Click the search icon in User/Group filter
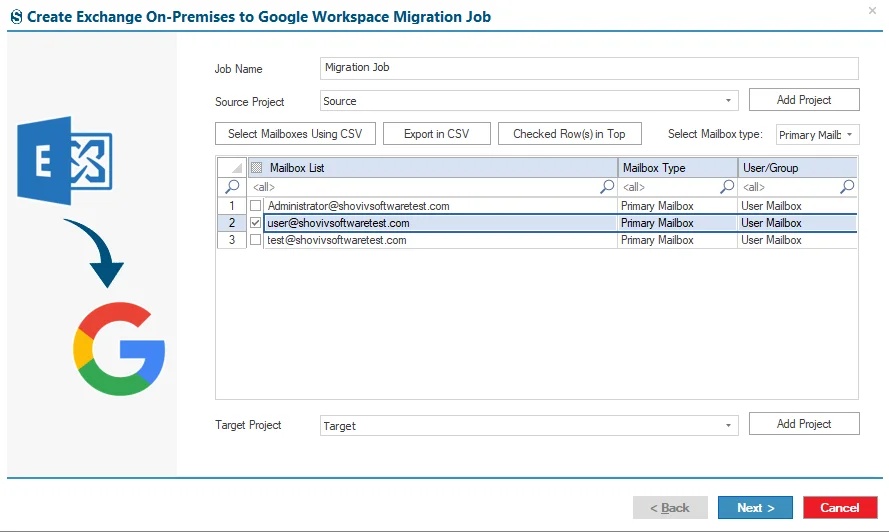This screenshot has height=532, width=889. pyautogui.click(x=847, y=186)
